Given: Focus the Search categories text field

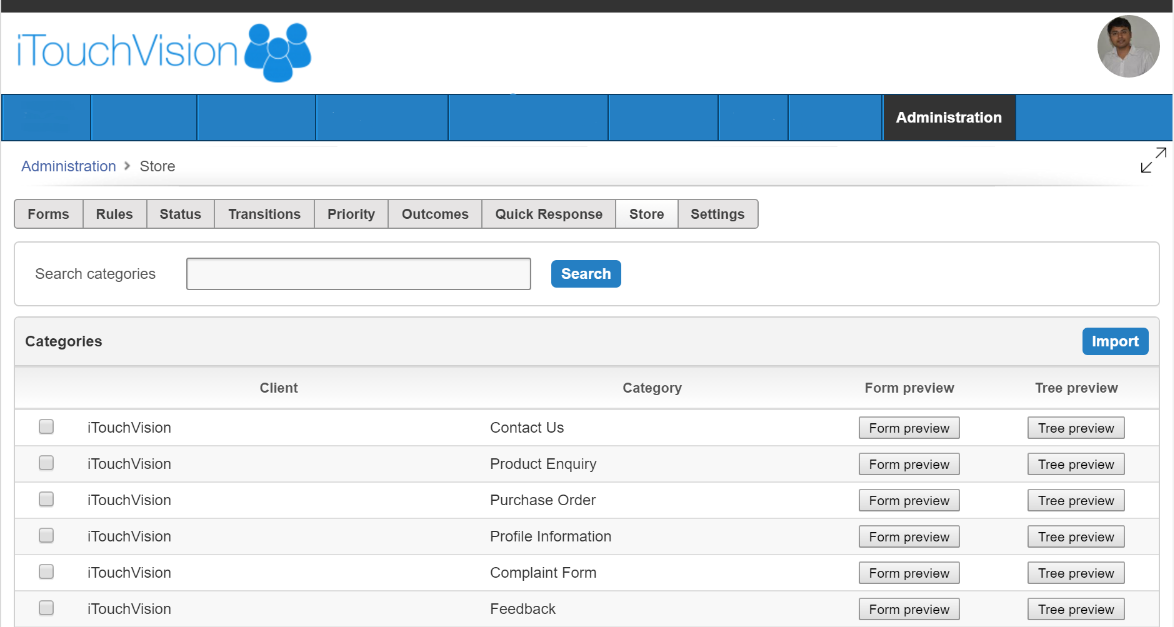Looking at the screenshot, I should pos(359,274).
